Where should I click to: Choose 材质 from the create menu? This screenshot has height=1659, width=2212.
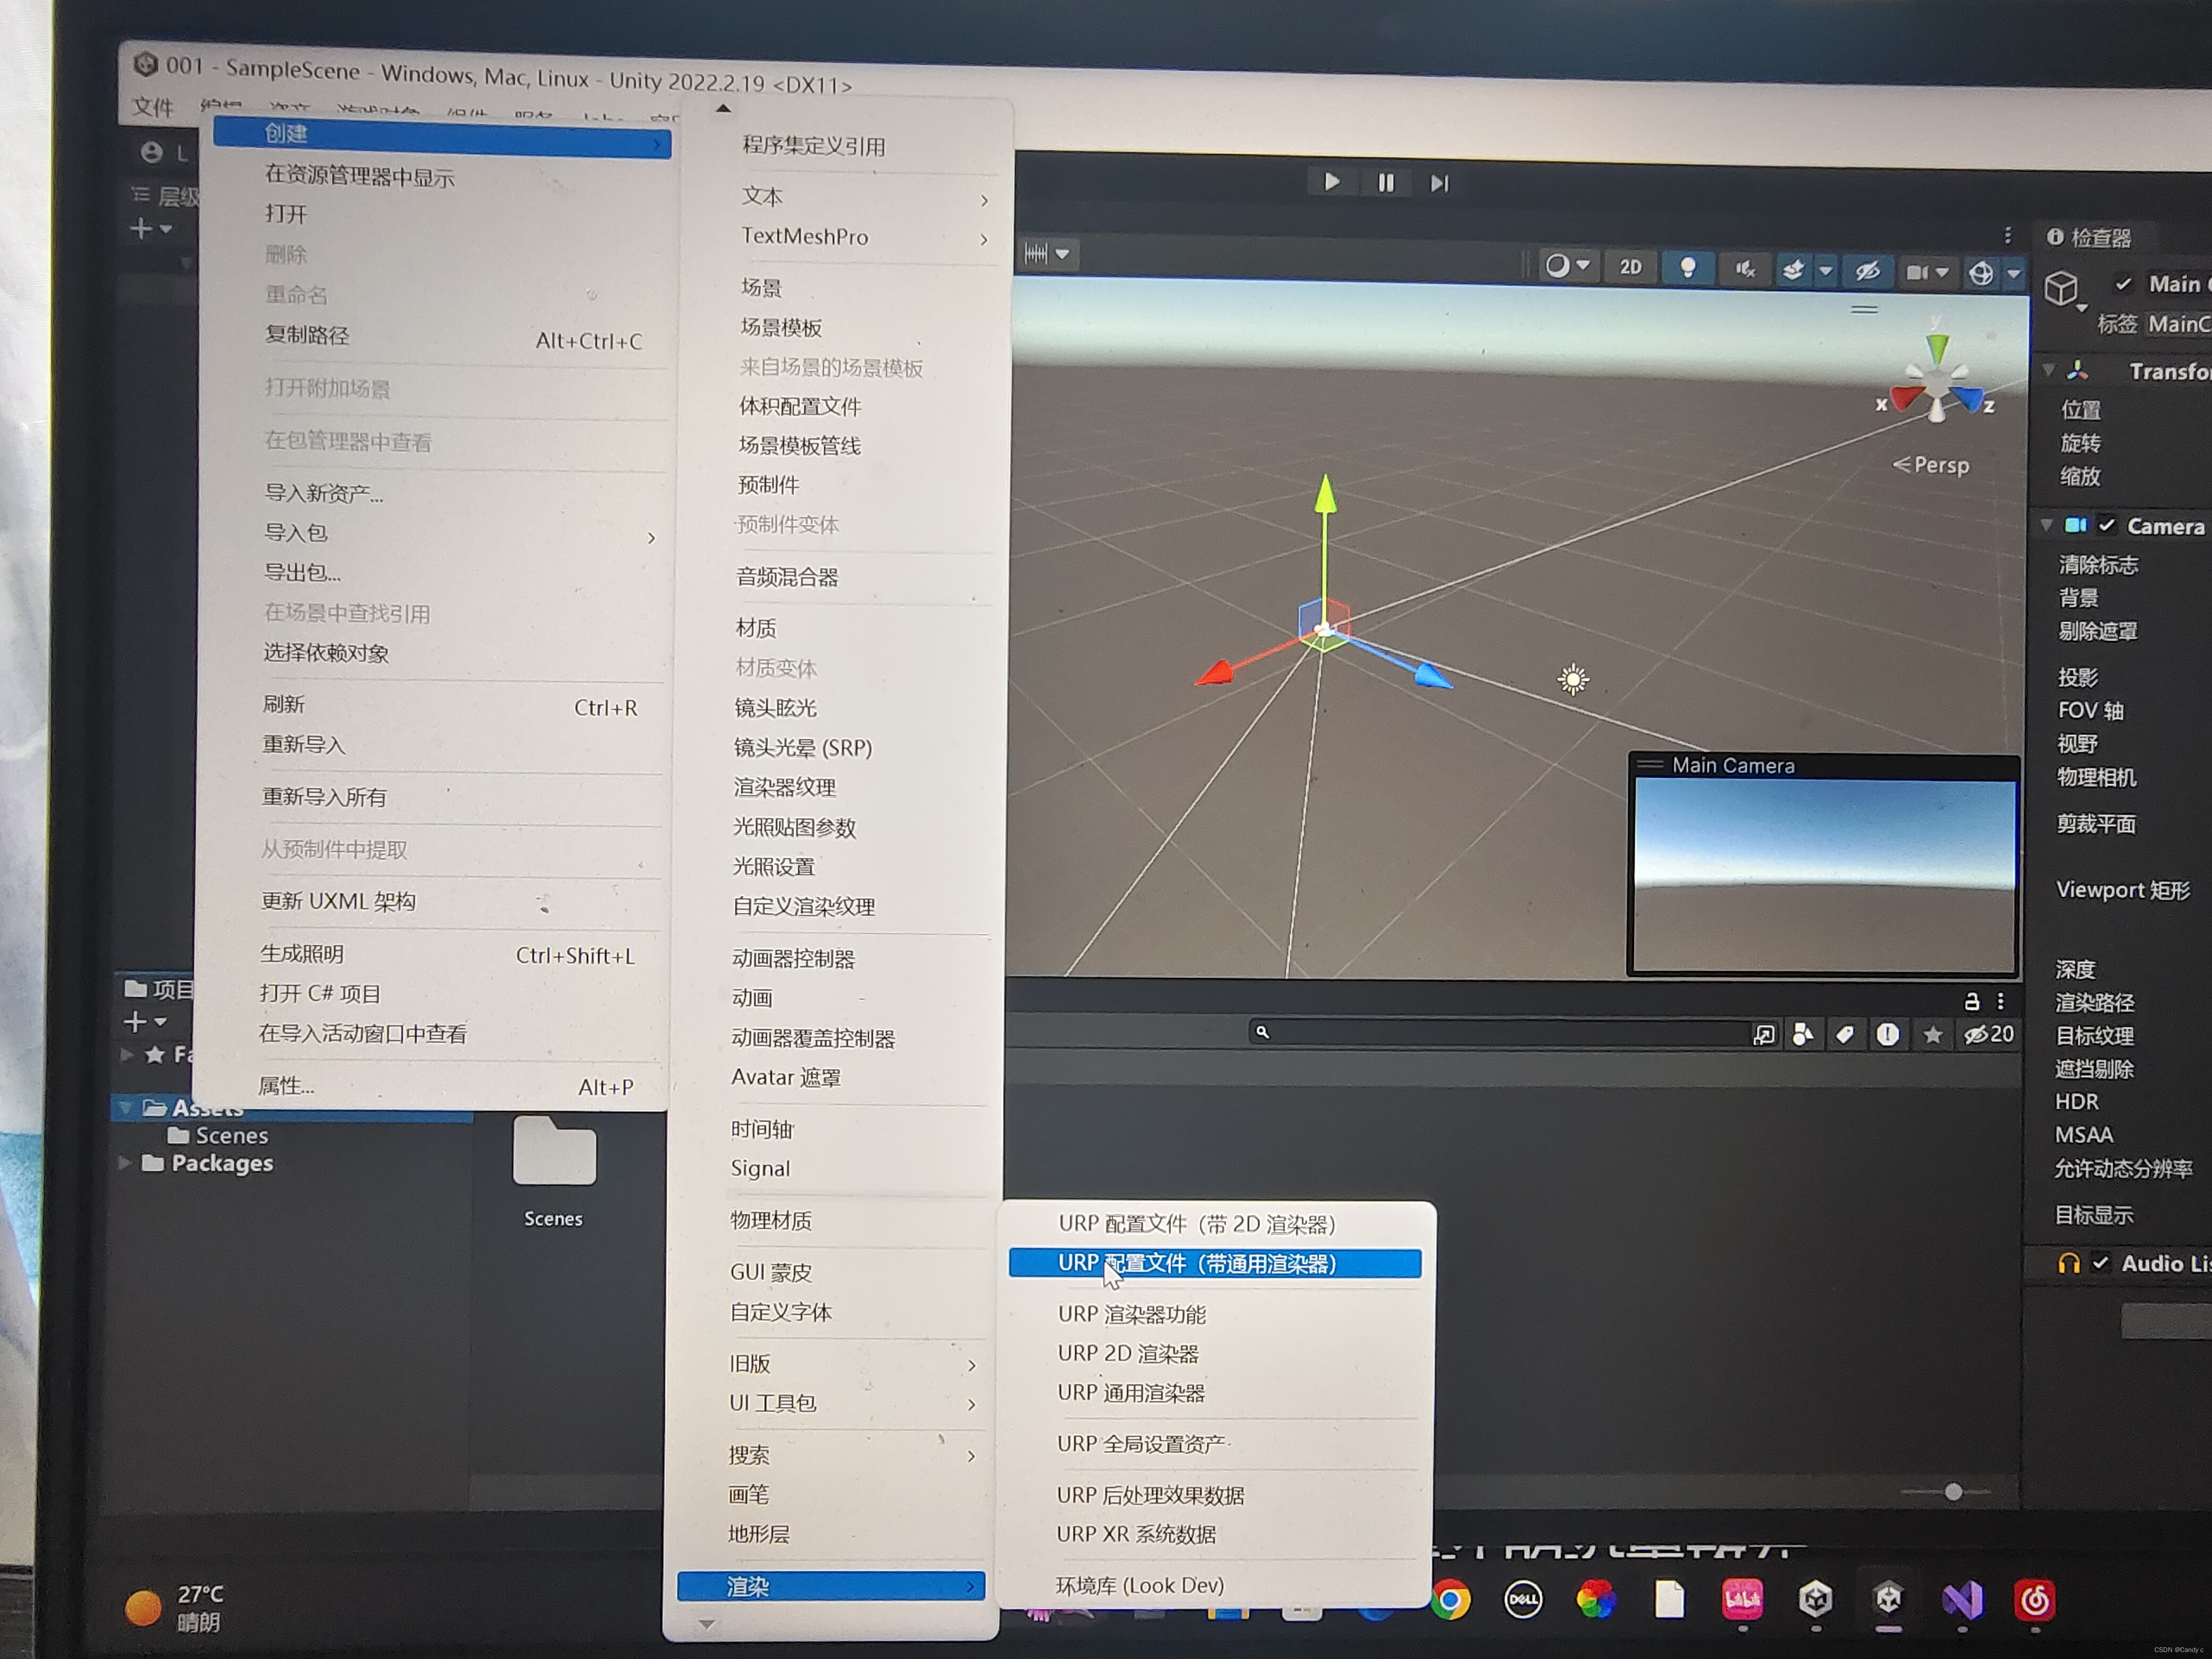(x=756, y=628)
